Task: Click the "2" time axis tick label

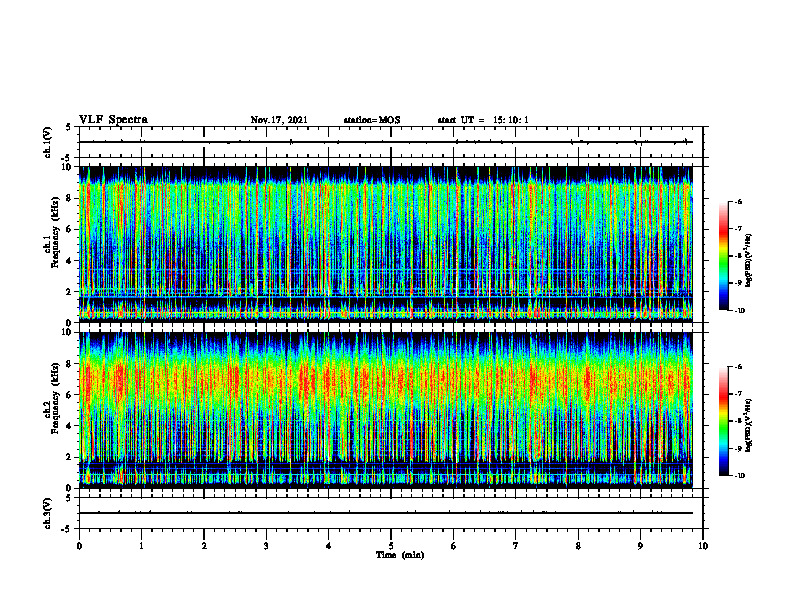Action: point(204,546)
